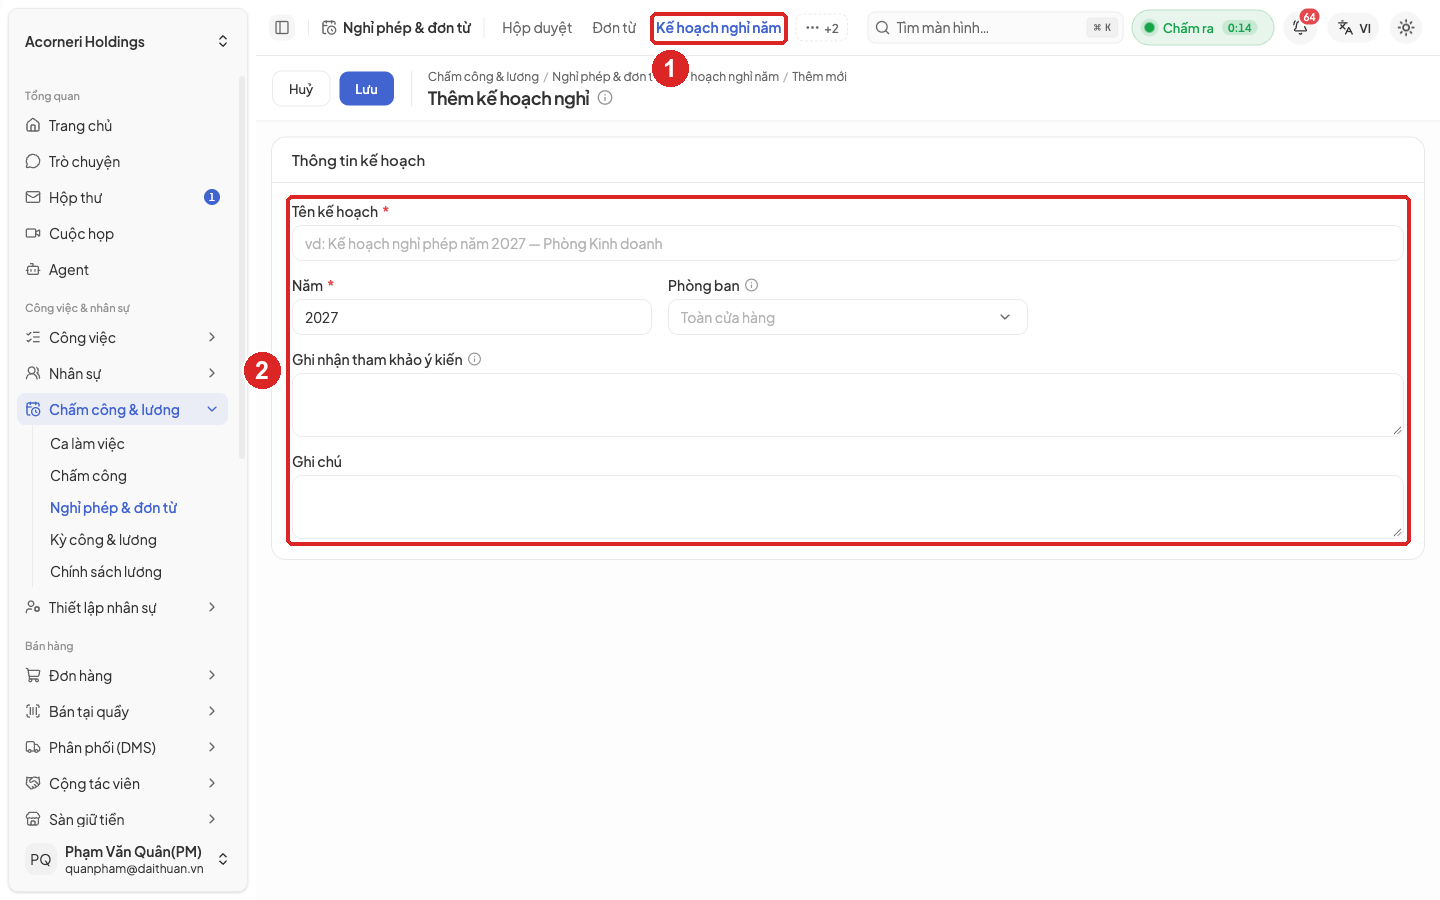Expand Cộng tác viên
The height and width of the screenshot is (900, 1440).
click(122, 784)
